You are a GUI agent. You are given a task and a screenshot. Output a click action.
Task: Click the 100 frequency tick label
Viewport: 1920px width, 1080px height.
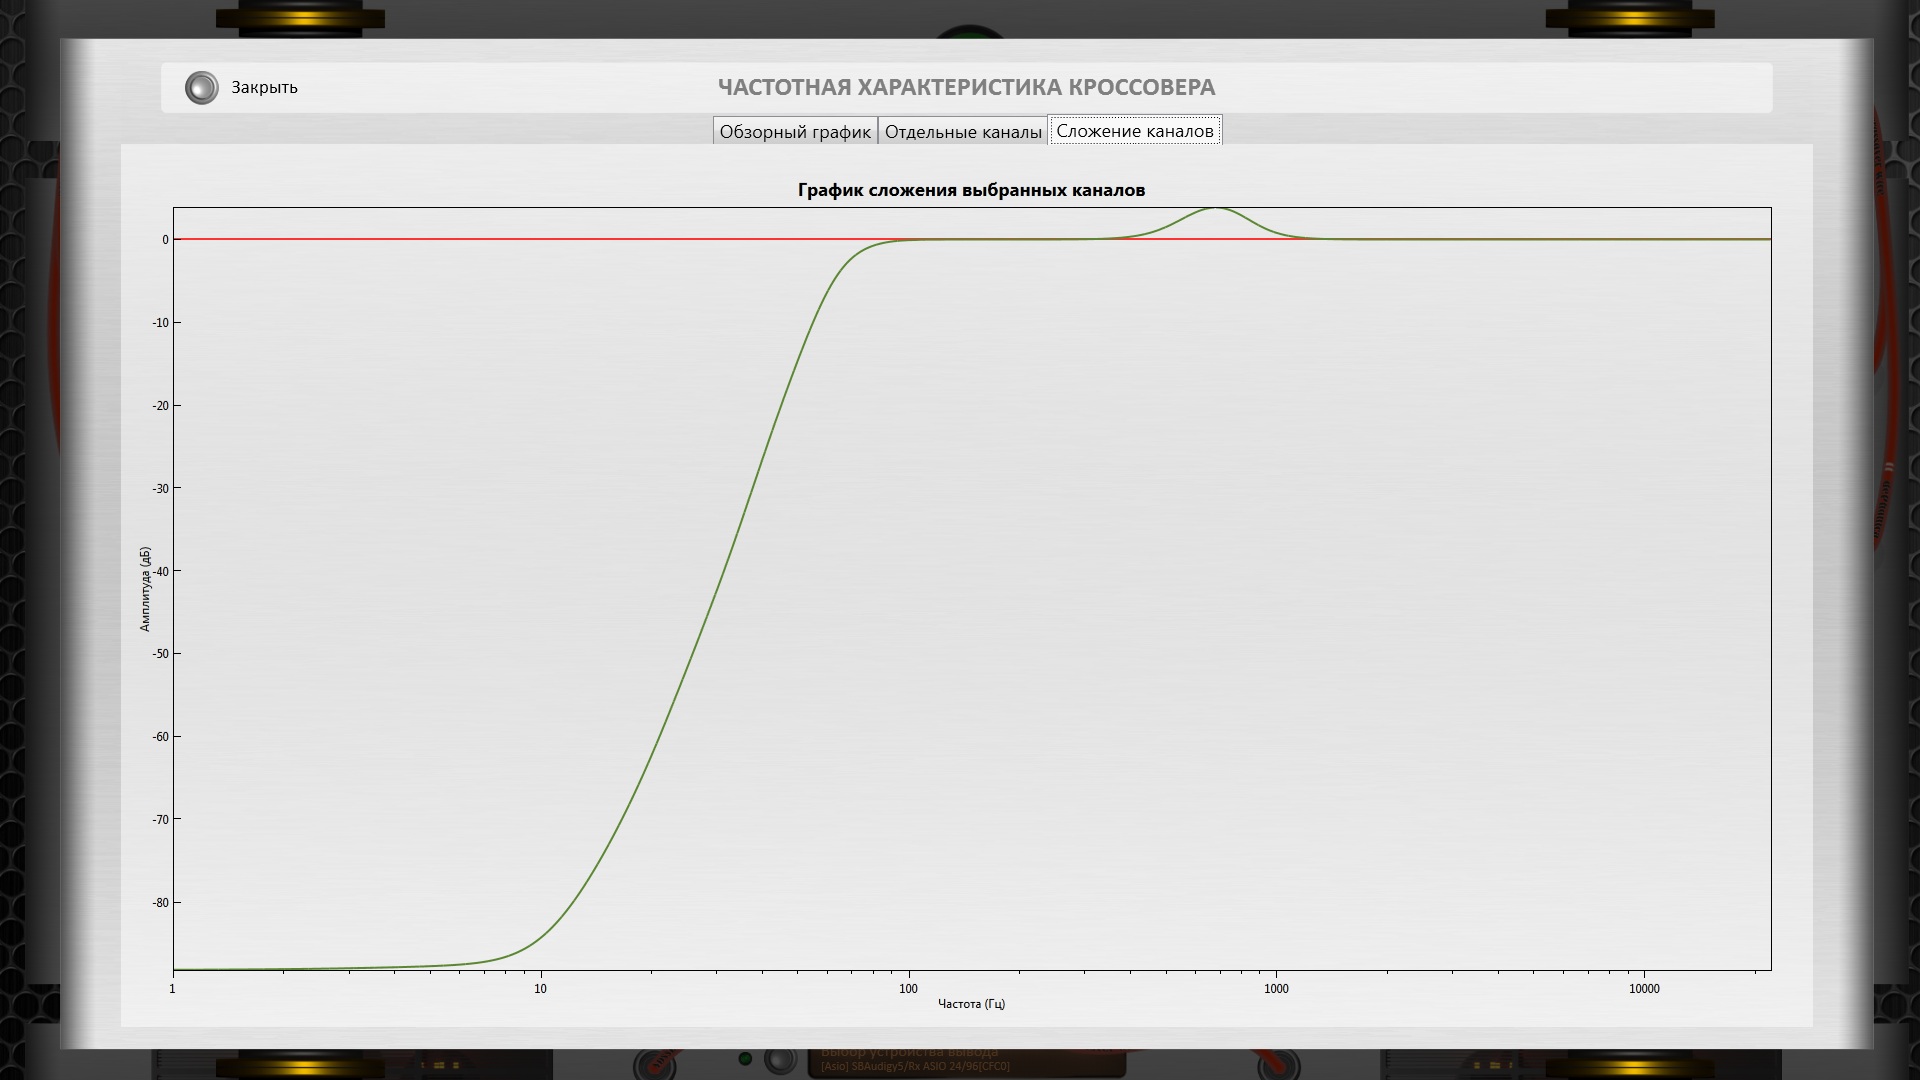point(908,989)
